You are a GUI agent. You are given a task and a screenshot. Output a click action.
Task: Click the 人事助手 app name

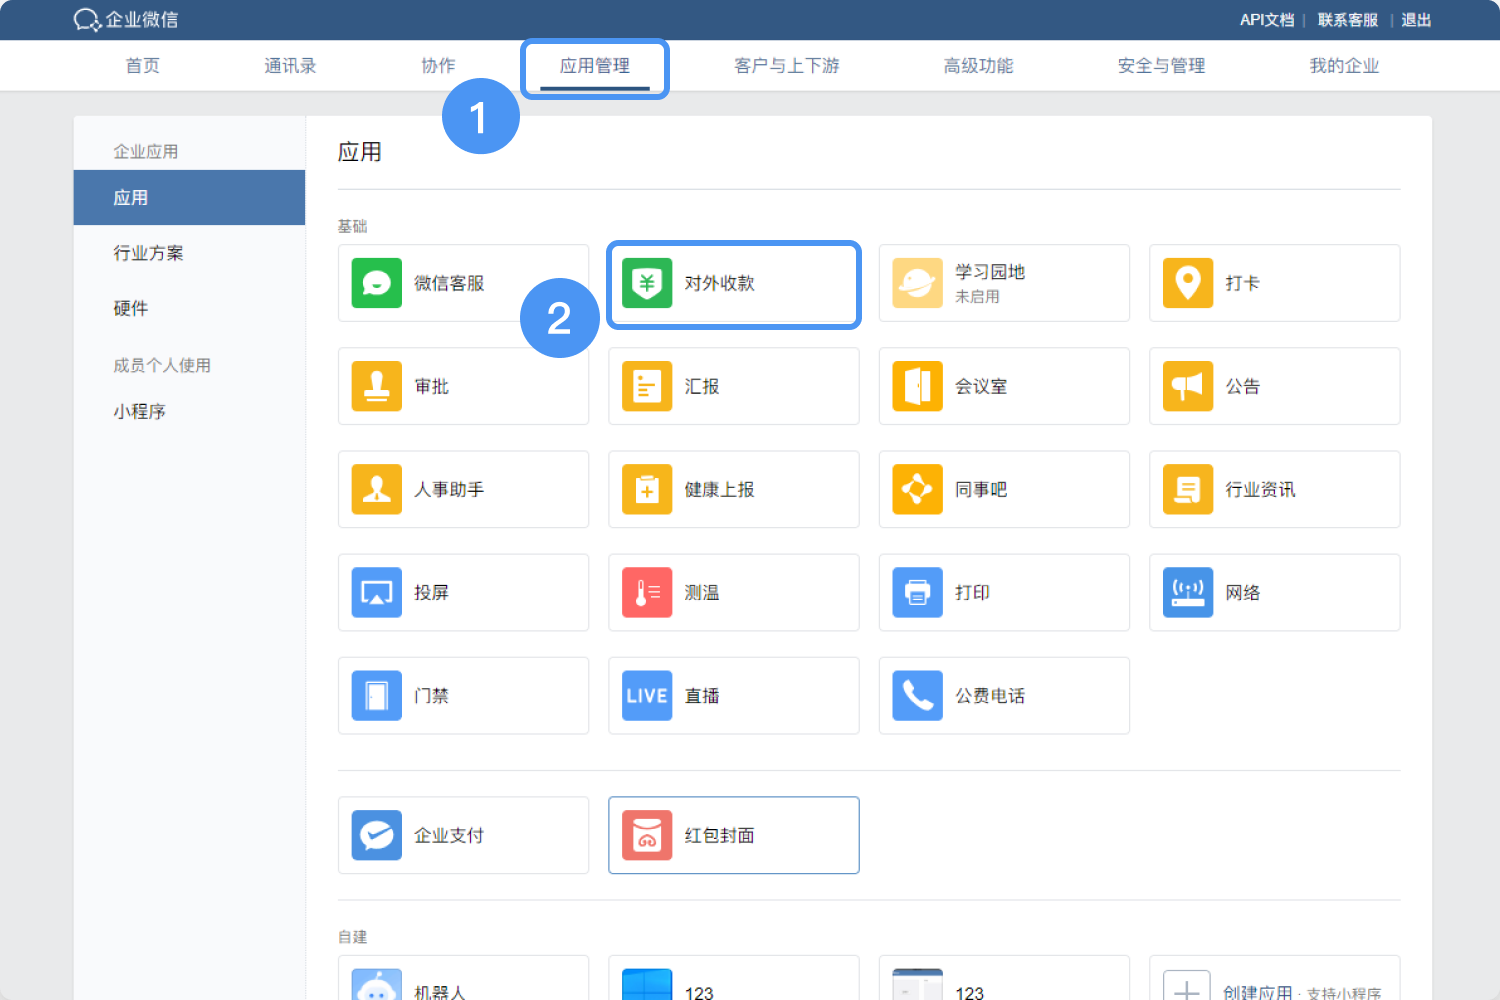[449, 489]
